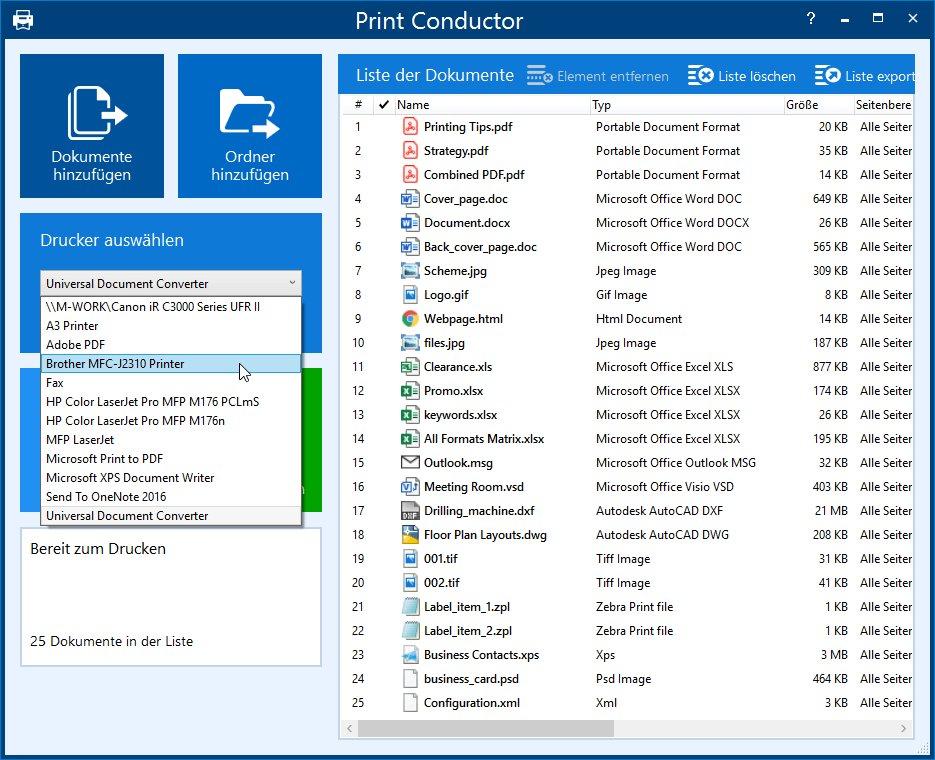Click the Liste löschen icon

[700, 76]
